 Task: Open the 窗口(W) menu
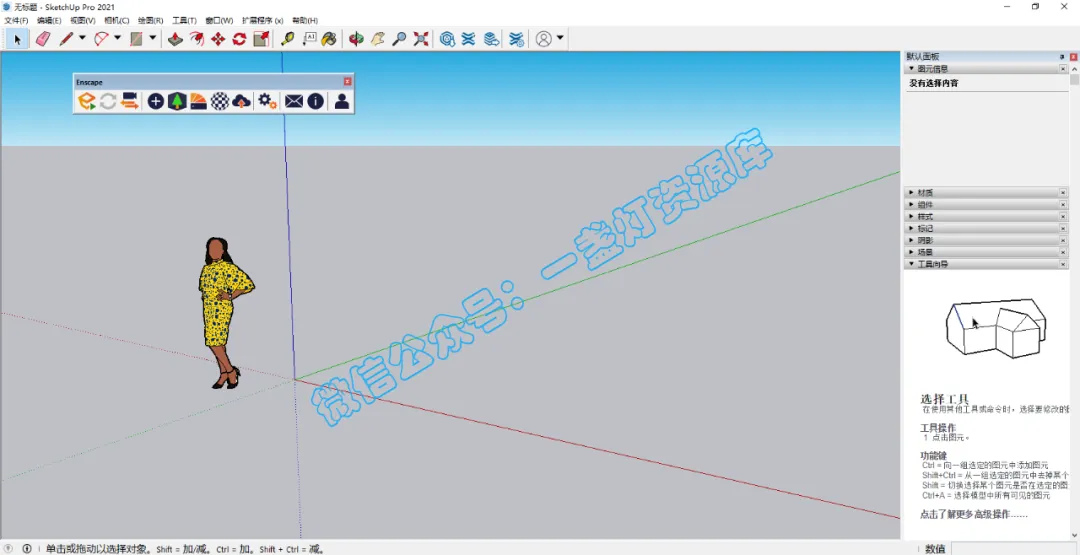(219, 21)
